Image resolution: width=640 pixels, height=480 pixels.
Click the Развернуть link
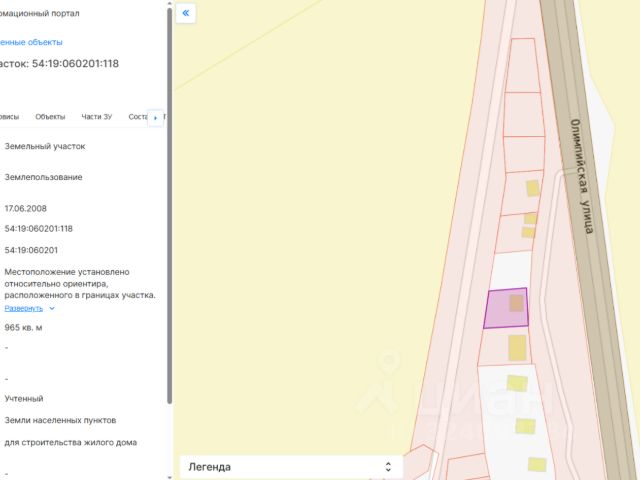click(x=23, y=308)
